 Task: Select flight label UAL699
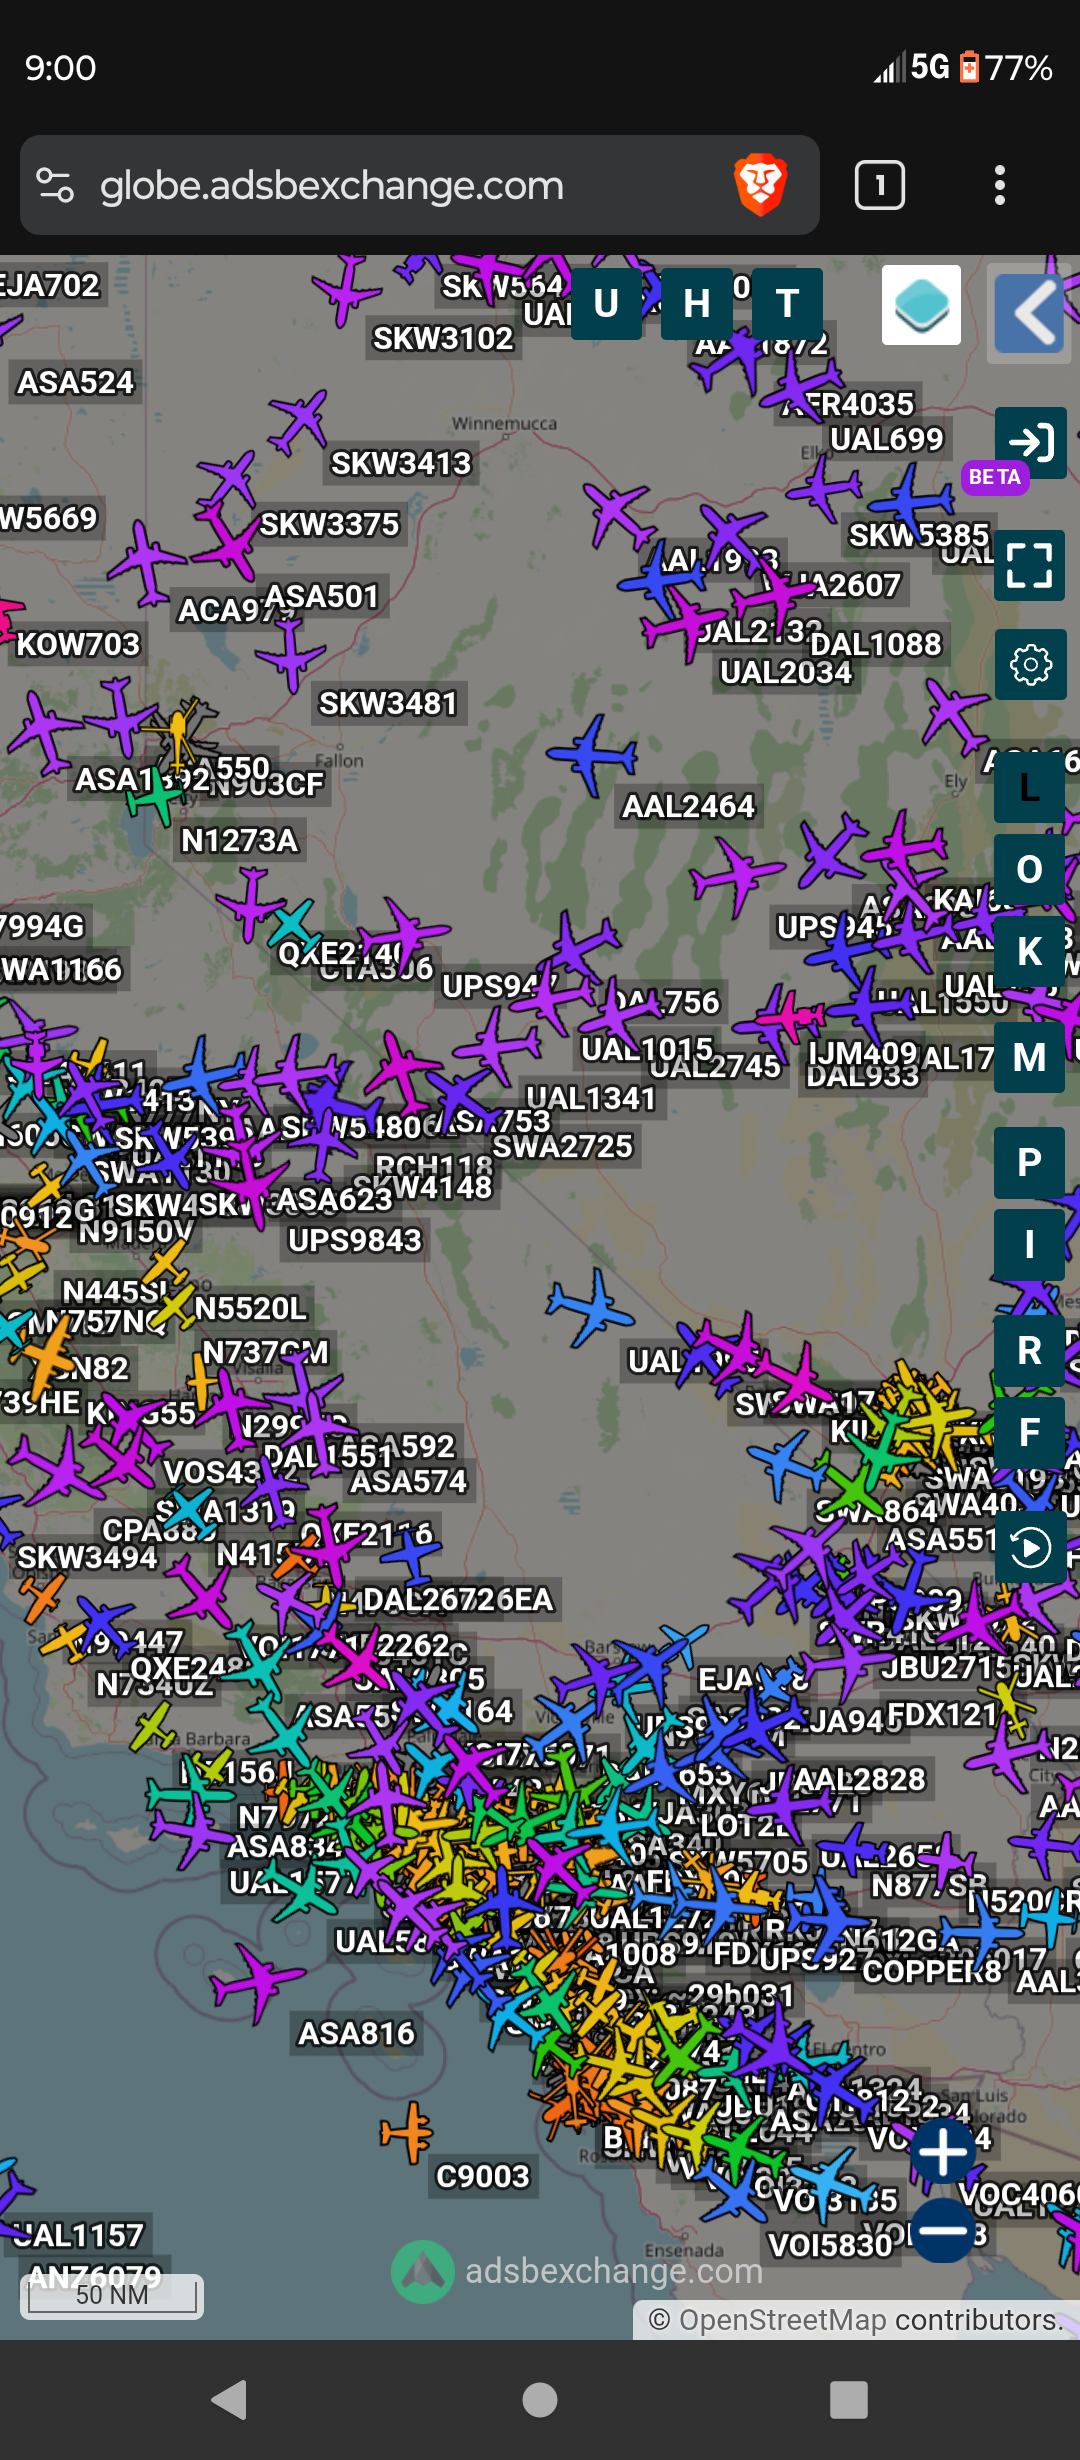pos(887,439)
